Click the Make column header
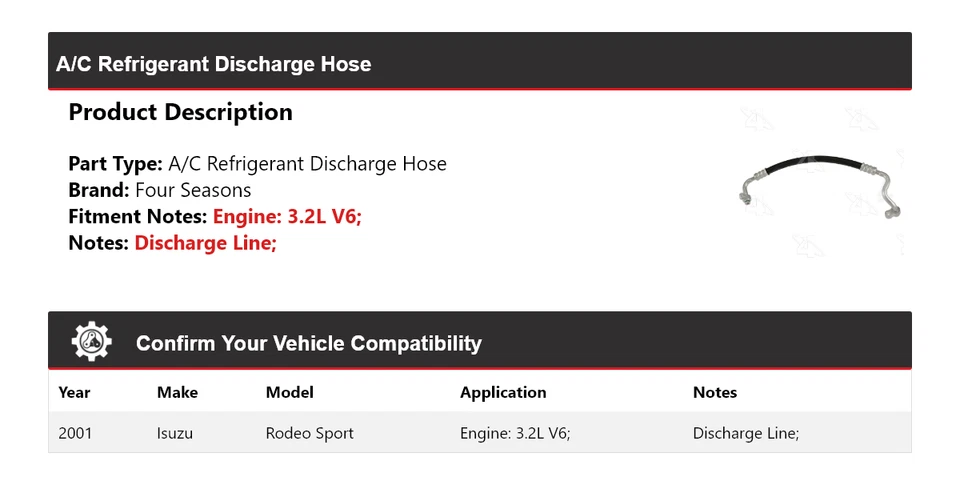The image size is (960, 485). coord(177,392)
